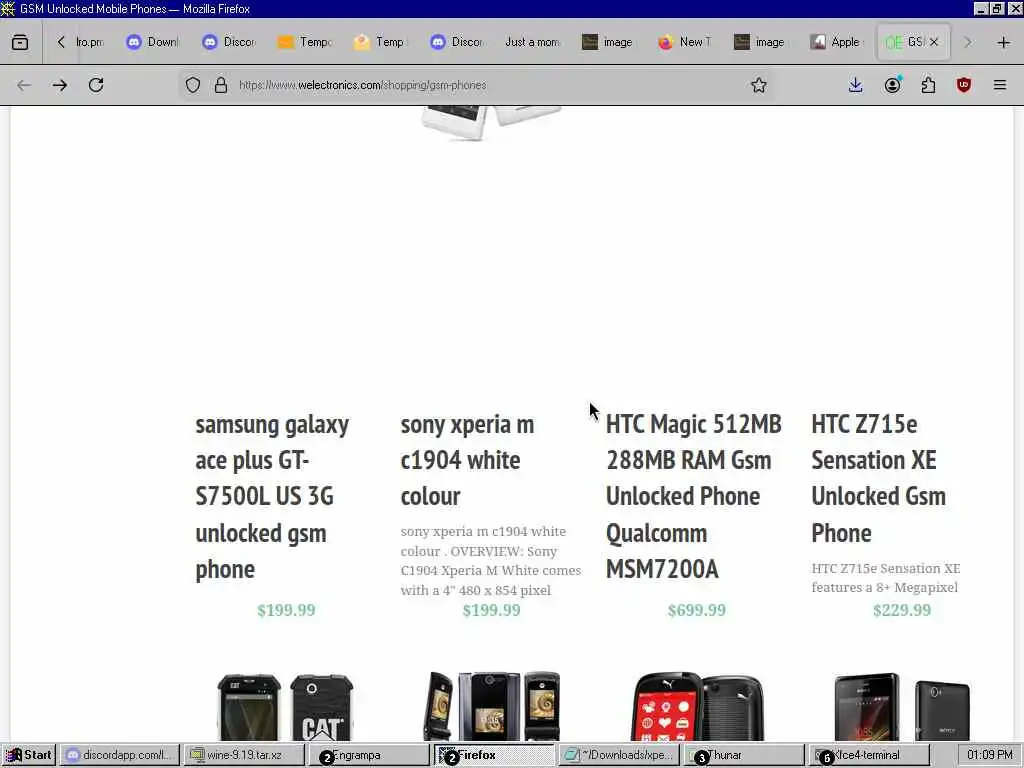Open the tracking protection shield icon
The width and height of the screenshot is (1024, 768).
click(193, 85)
